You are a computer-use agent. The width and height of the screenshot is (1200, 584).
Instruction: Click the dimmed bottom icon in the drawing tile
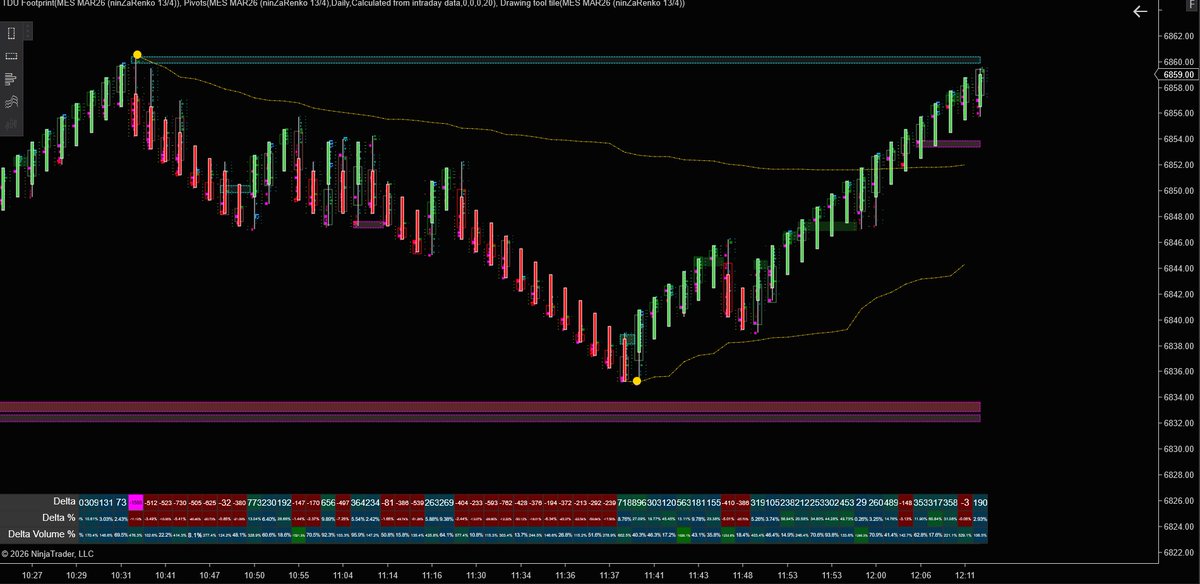[x=11, y=124]
